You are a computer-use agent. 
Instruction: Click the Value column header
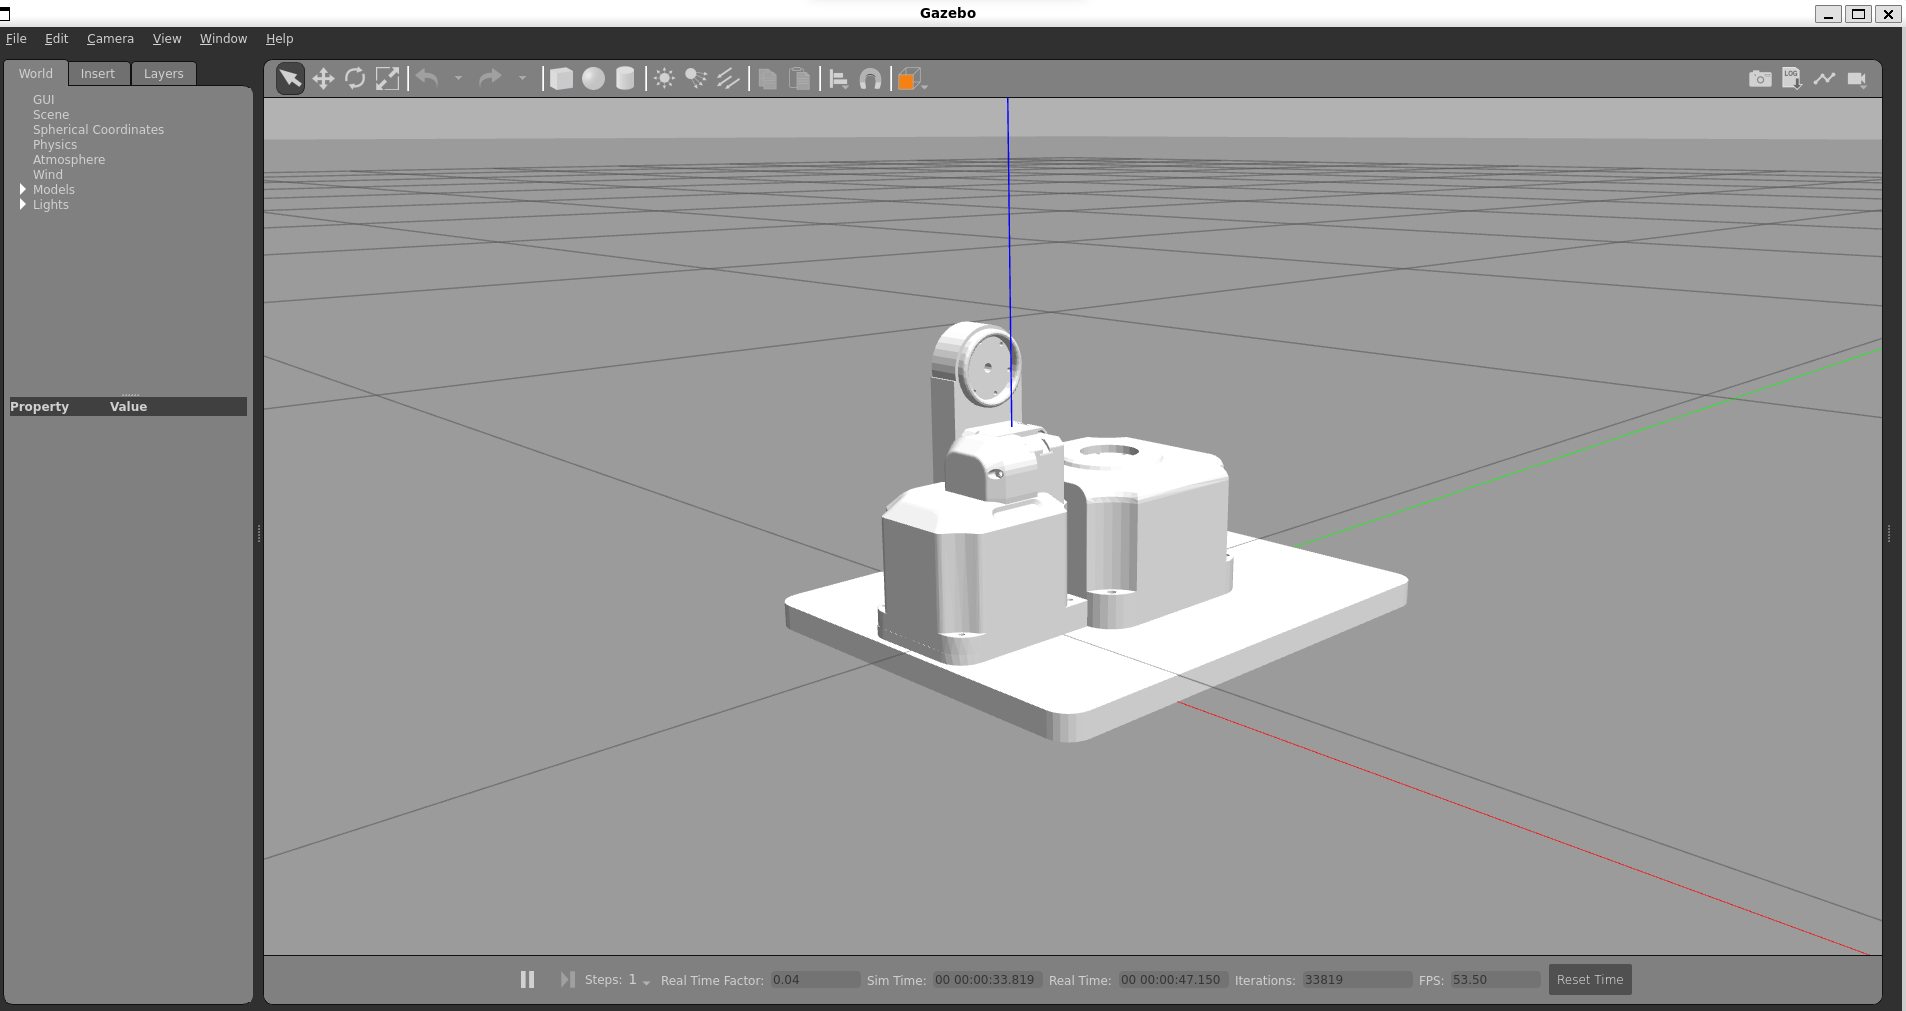(x=128, y=407)
